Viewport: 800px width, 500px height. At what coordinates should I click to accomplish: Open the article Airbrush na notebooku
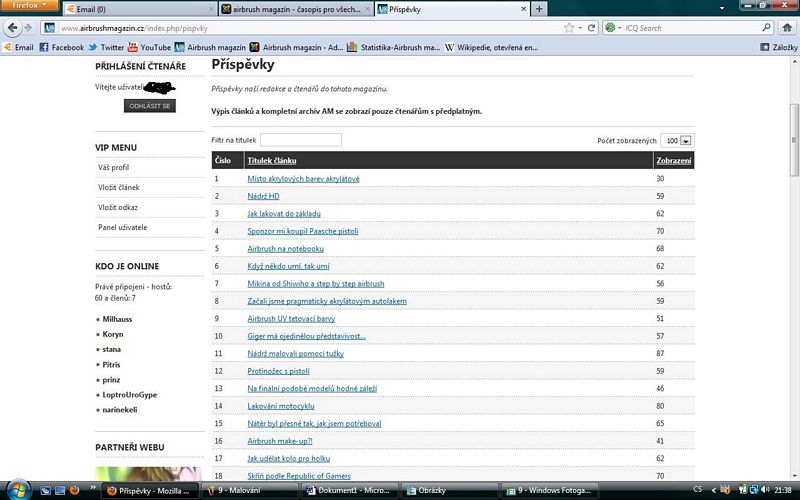[286, 247]
